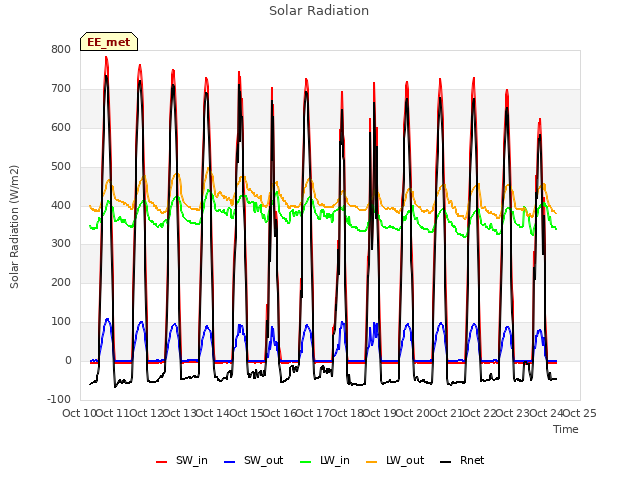Toggle LW_out series in the legend

point(395,460)
